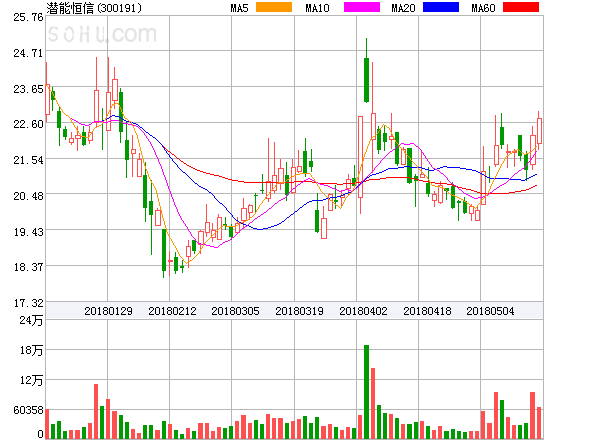
Task: Click the blue MA20 legend swatch
Action: pos(441,7)
